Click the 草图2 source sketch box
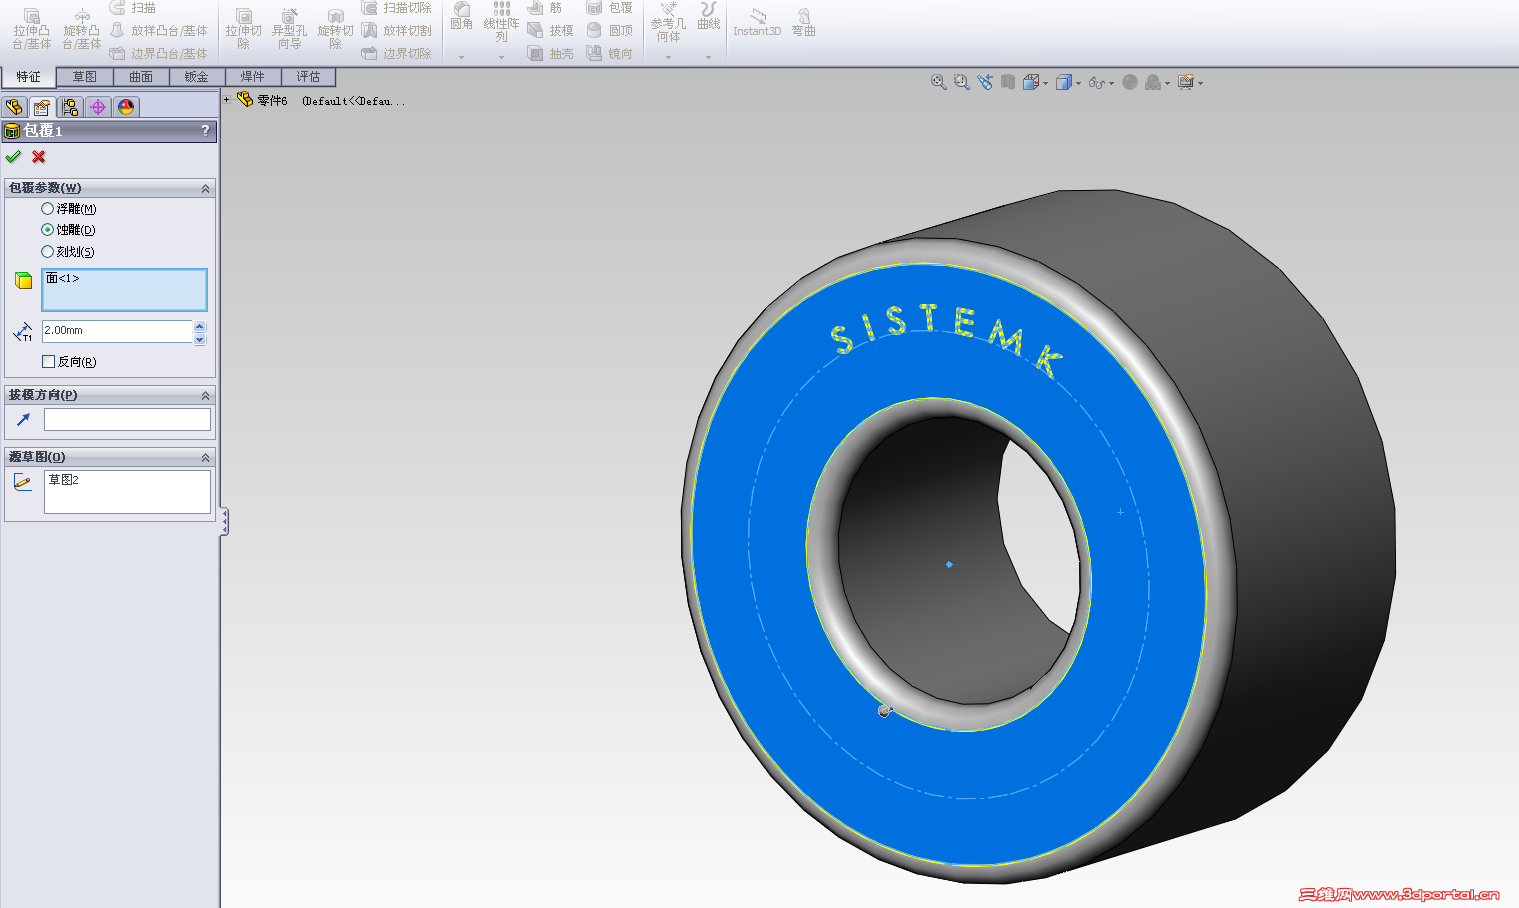1519x908 pixels. point(127,492)
